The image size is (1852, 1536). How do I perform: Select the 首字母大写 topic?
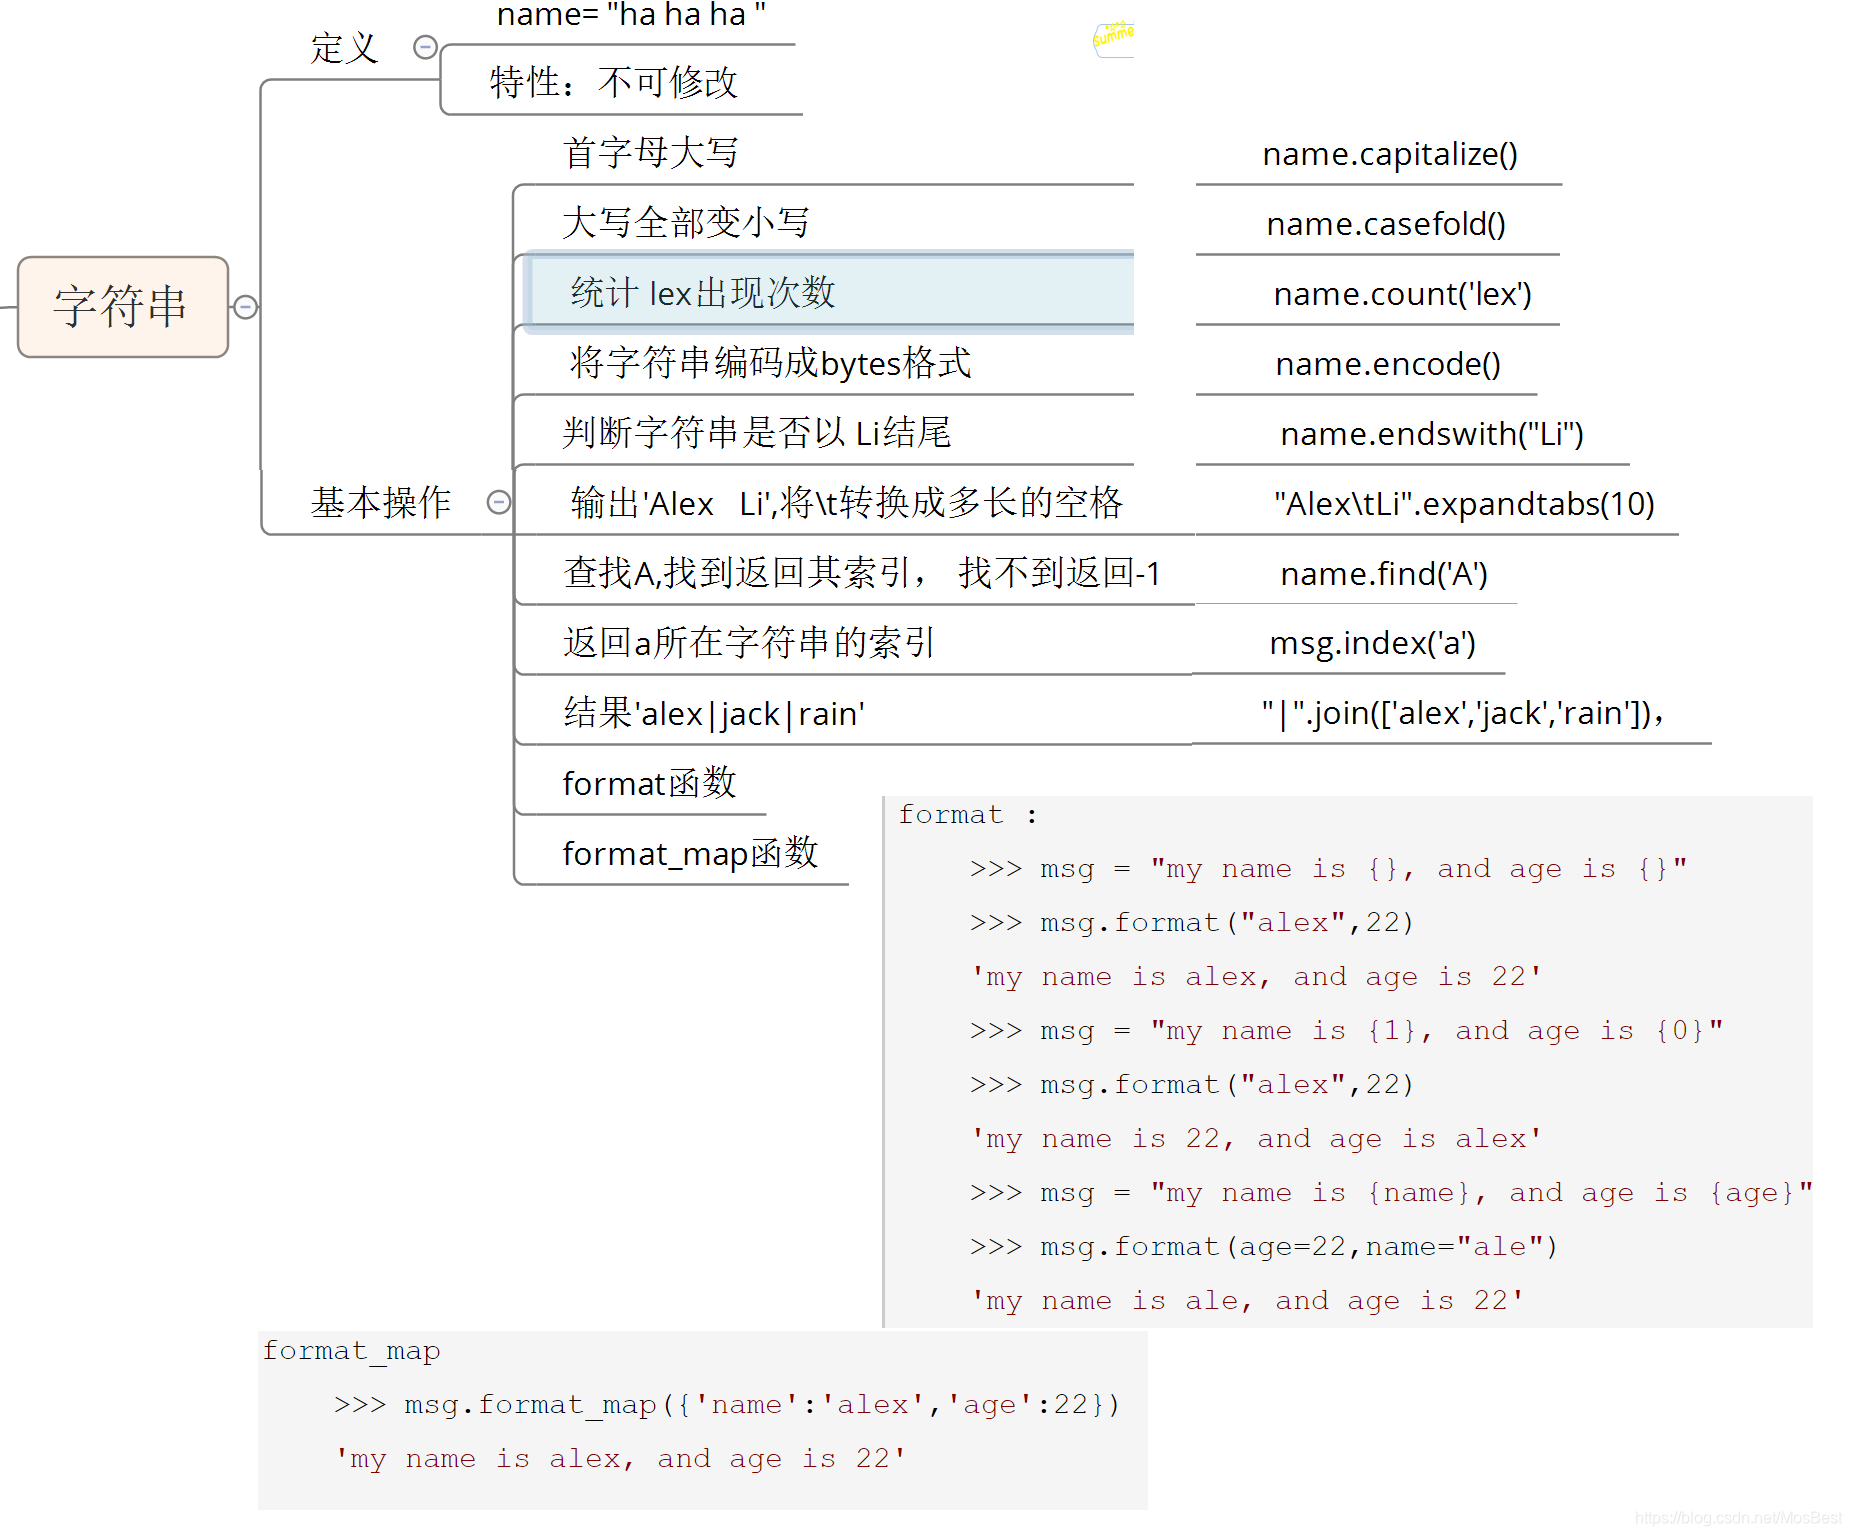650,153
